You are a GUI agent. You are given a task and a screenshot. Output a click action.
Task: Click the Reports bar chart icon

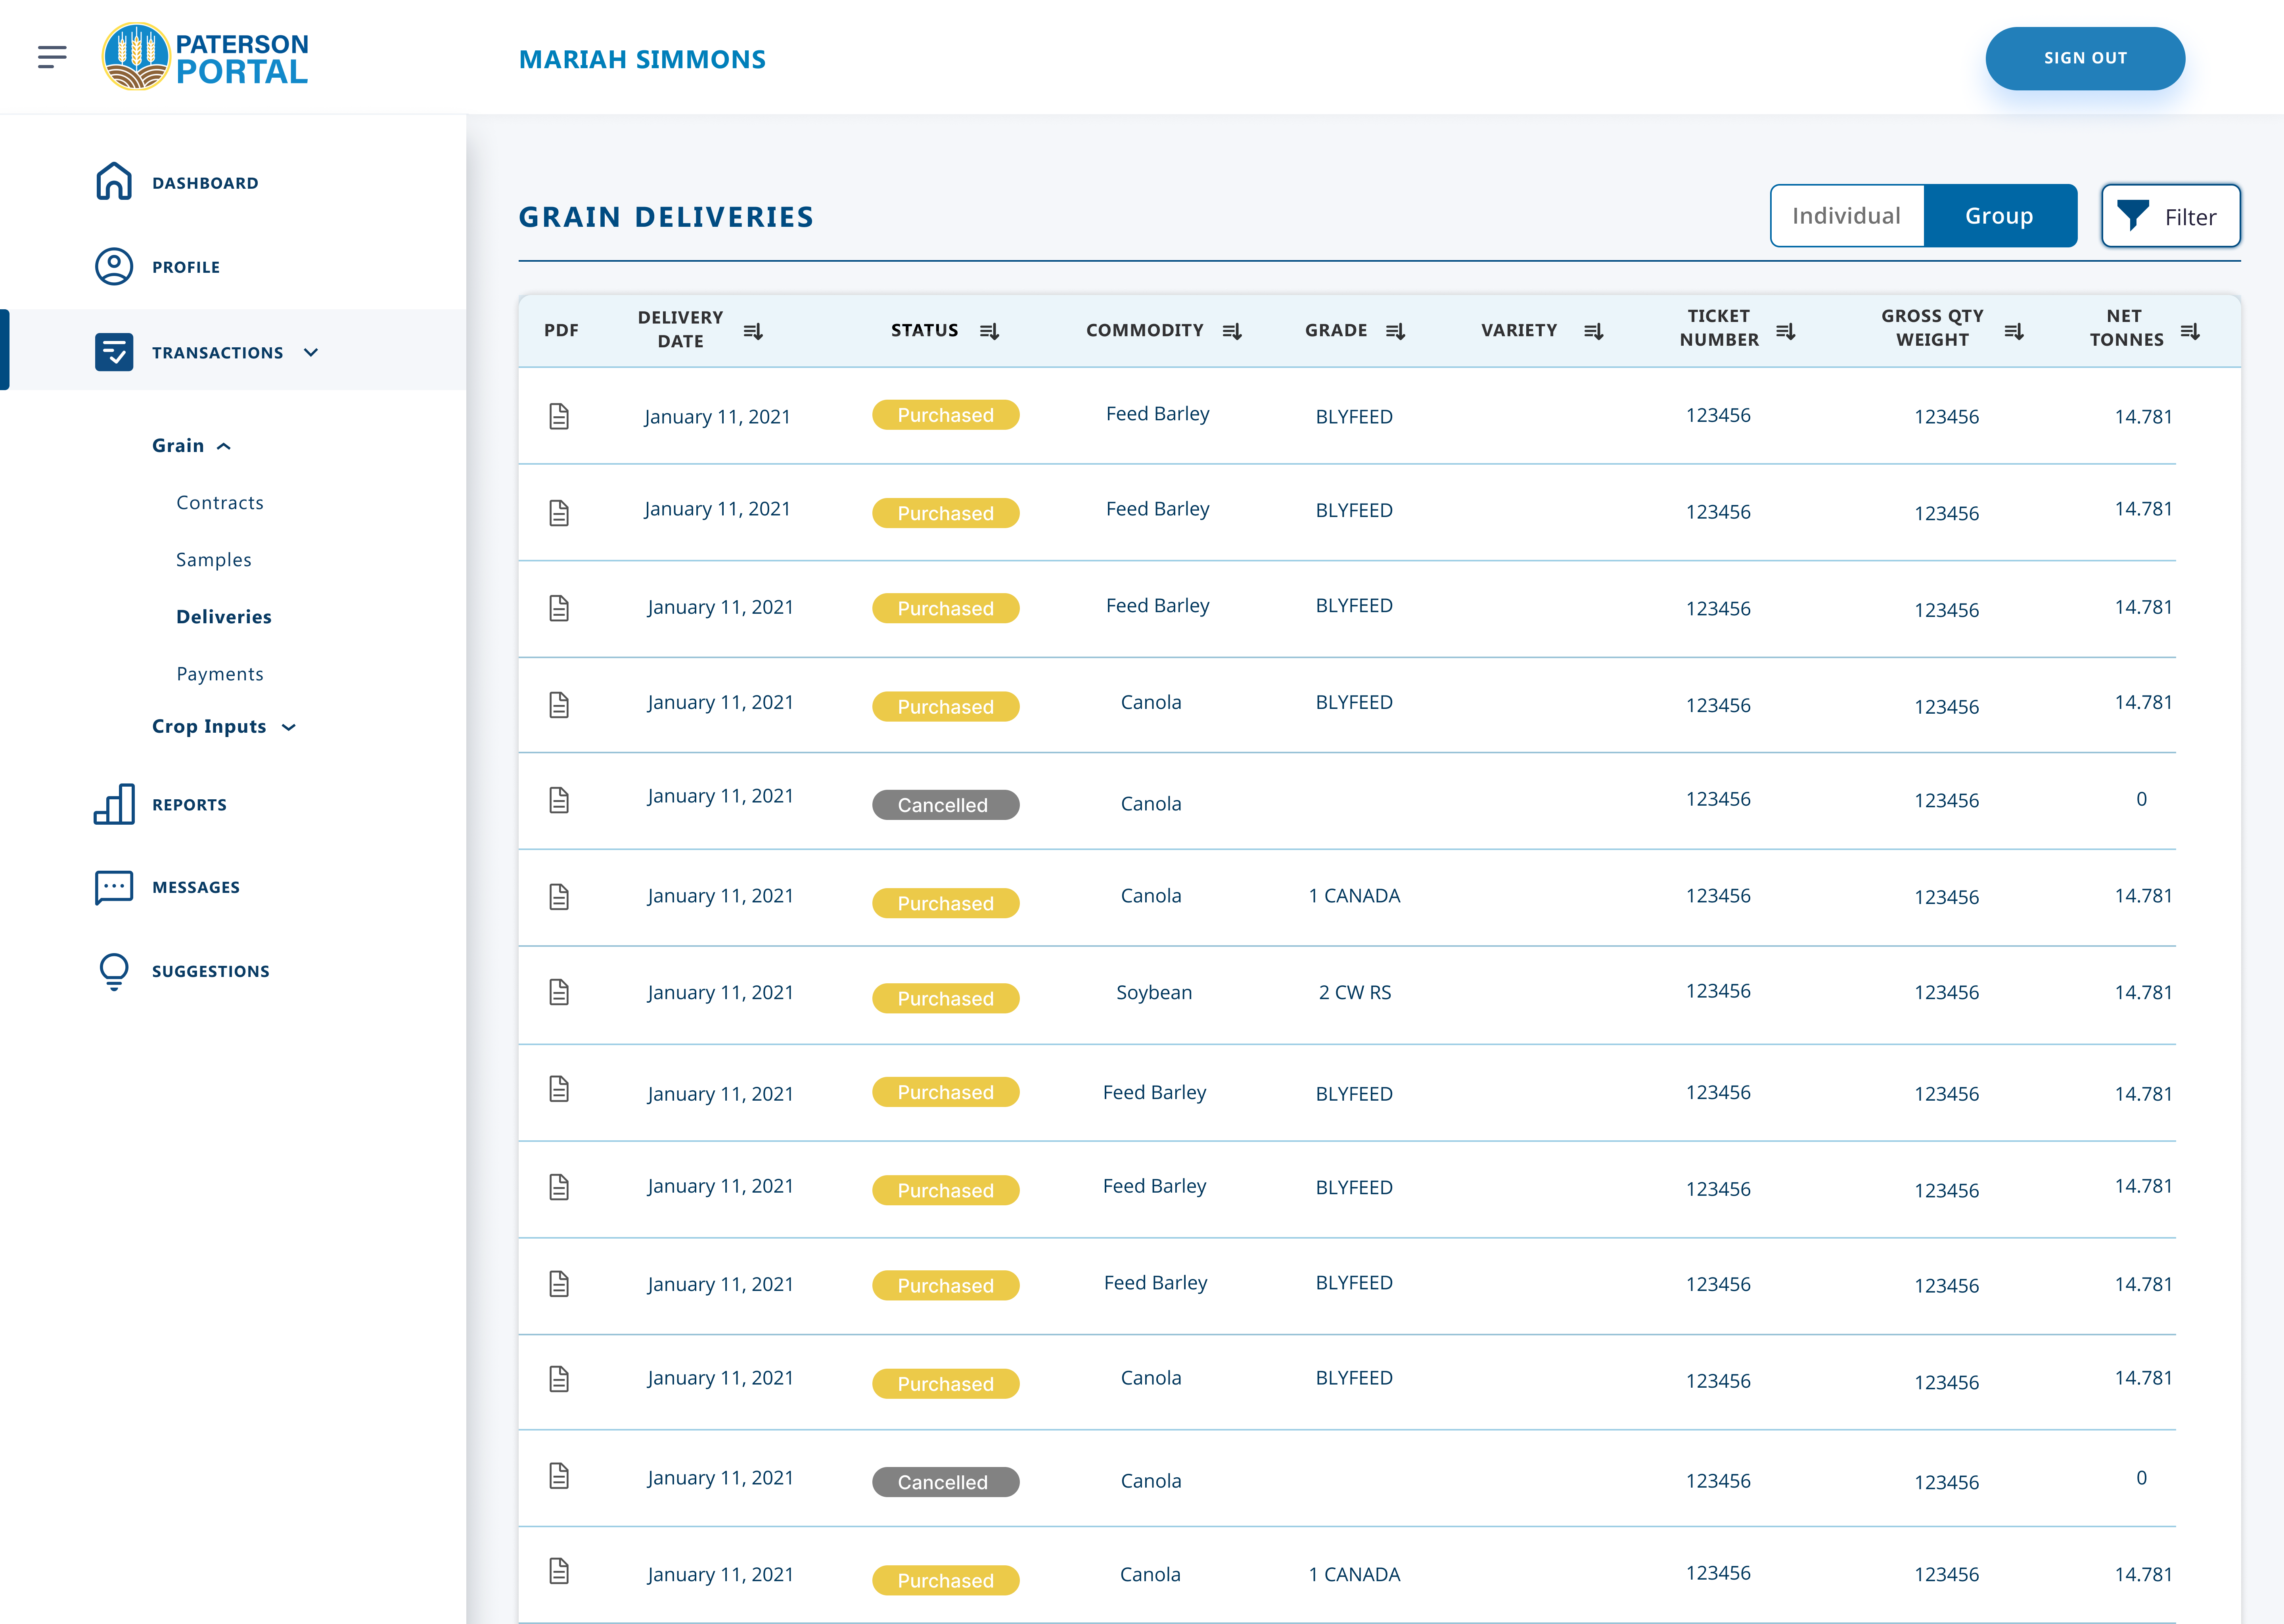tap(114, 804)
